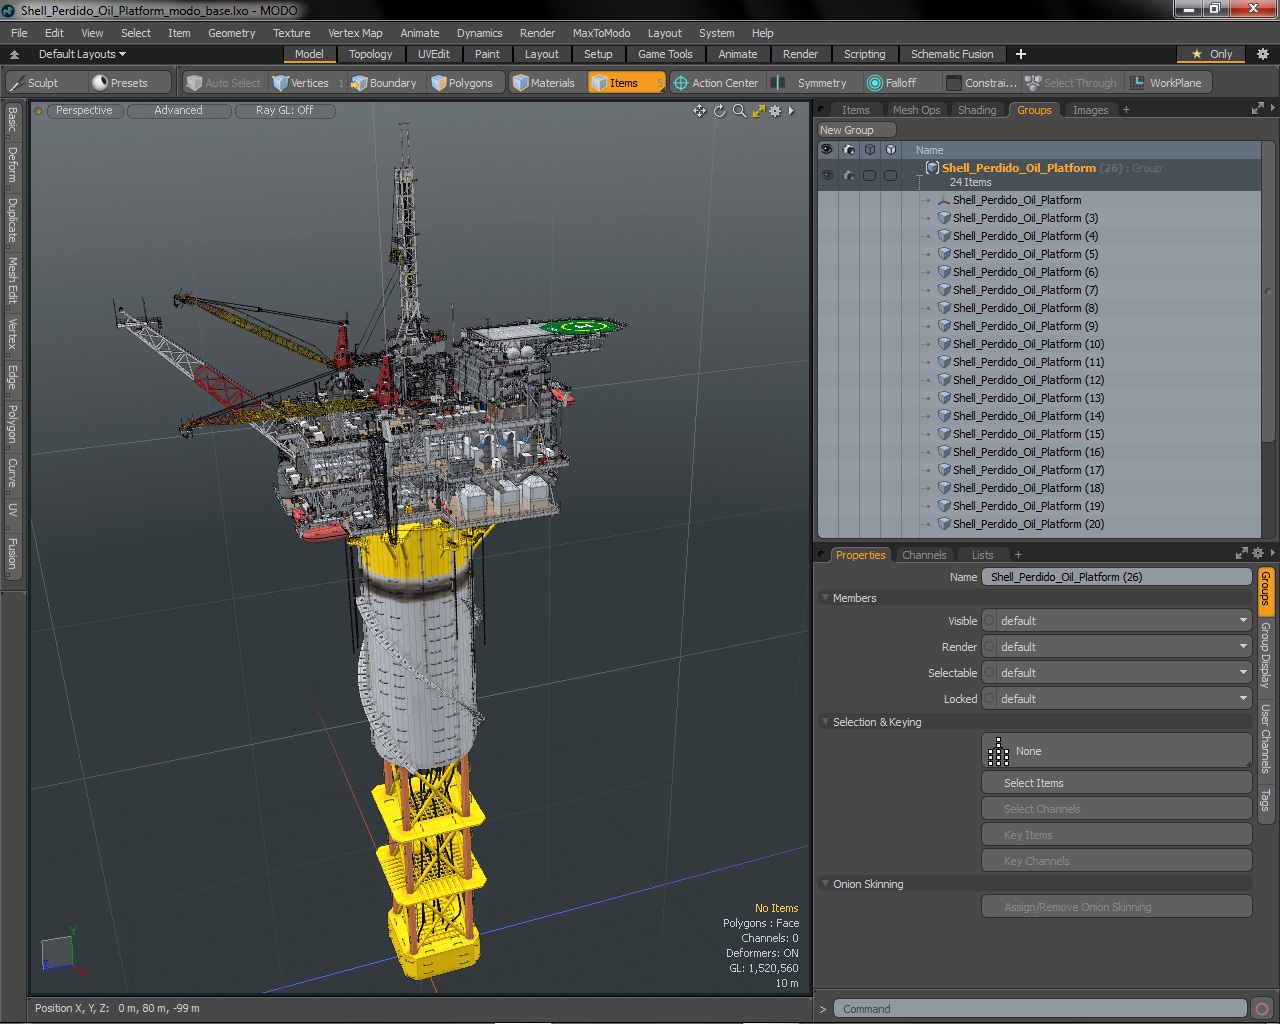Open the Visible dropdown in Members
This screenshot has height=1024, width=1280.
pyautogui.click(x=1117, y=621)
